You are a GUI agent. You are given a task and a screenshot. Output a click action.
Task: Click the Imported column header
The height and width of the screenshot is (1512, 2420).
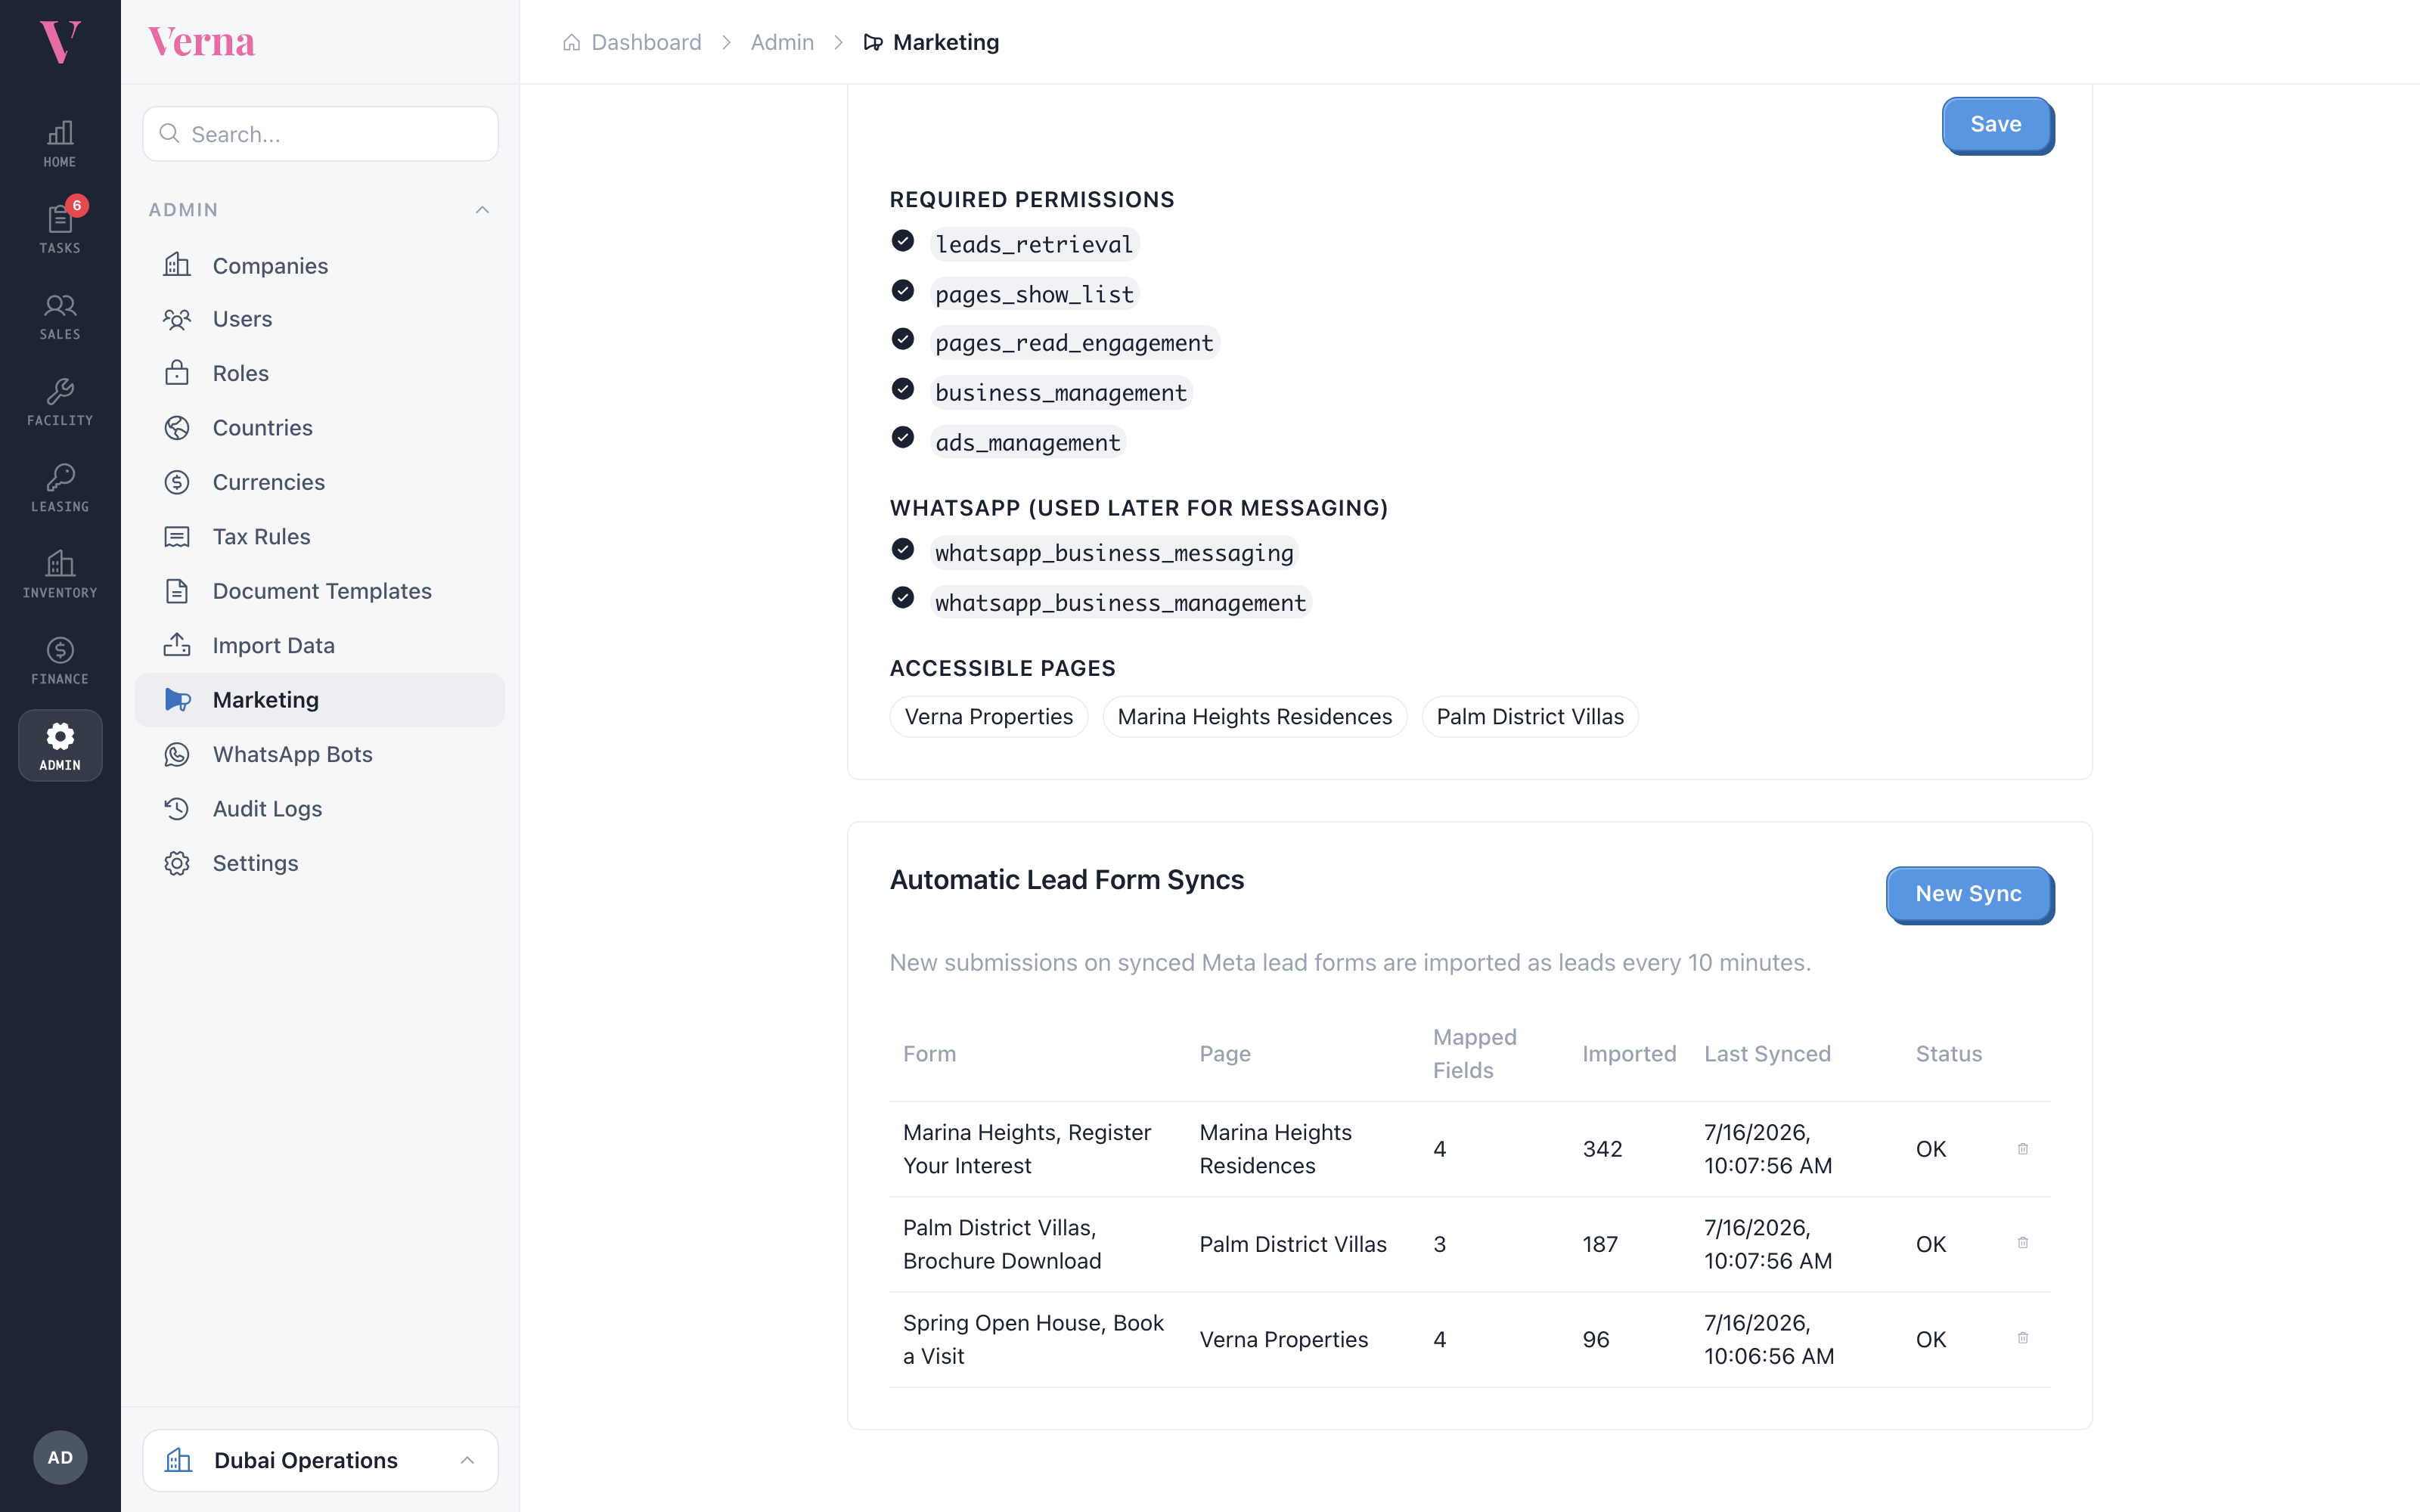tap(1629, 1054)
